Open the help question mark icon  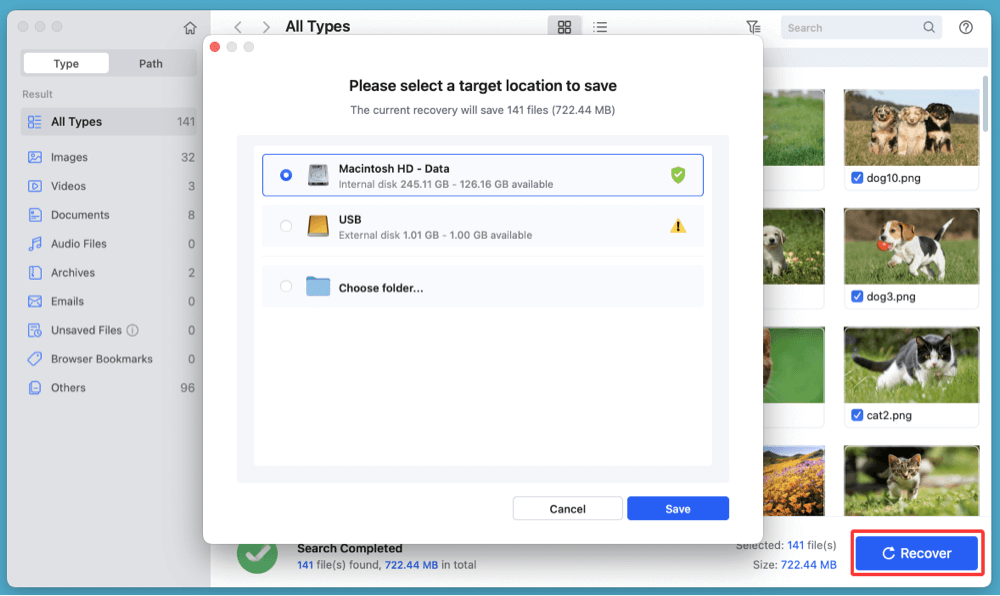[x=965, y=27]
